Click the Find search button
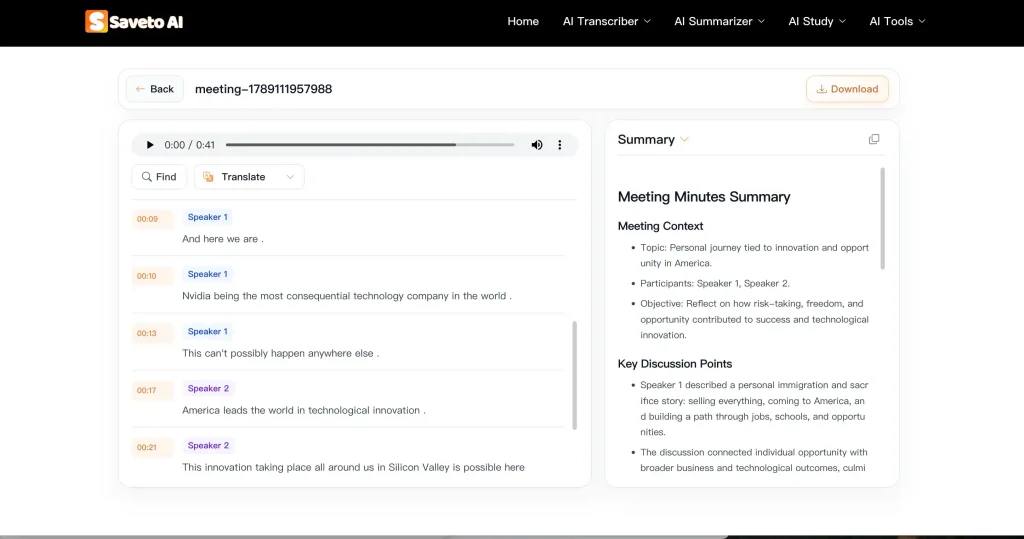Viewport: 1024px width, 539px height. 159,177
